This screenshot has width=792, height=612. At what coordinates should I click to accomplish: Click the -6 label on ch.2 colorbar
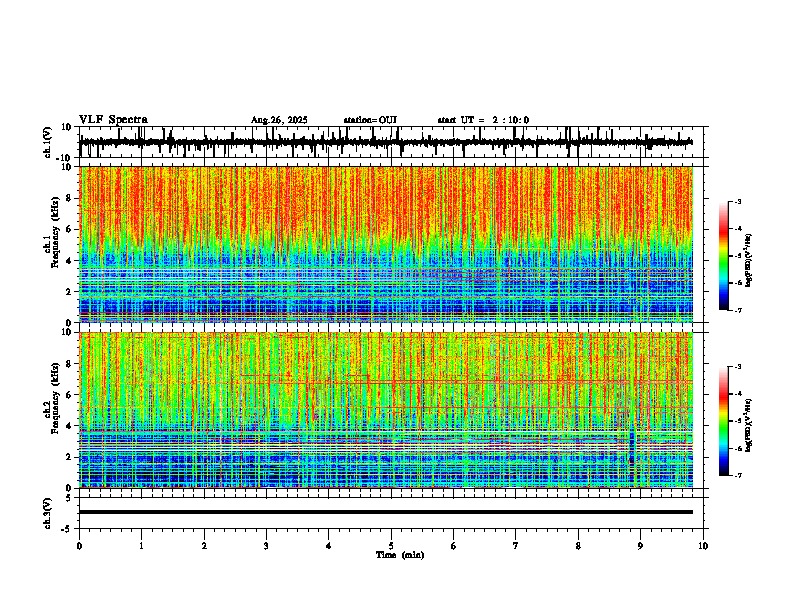click(737, 448)
